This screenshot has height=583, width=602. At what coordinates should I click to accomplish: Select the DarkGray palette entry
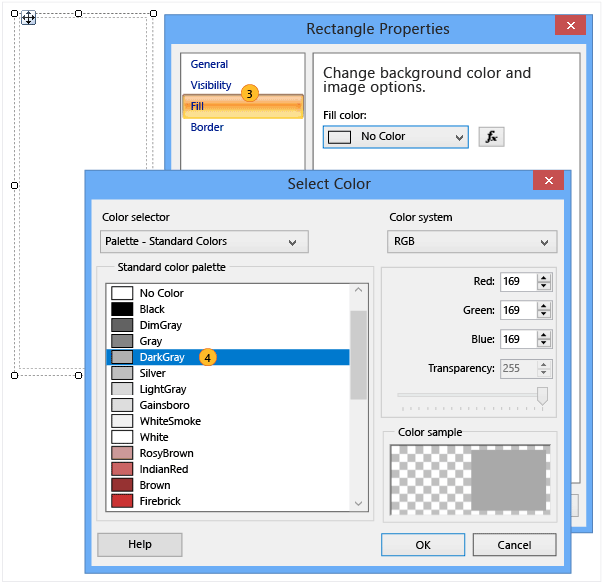coord(228,357)
